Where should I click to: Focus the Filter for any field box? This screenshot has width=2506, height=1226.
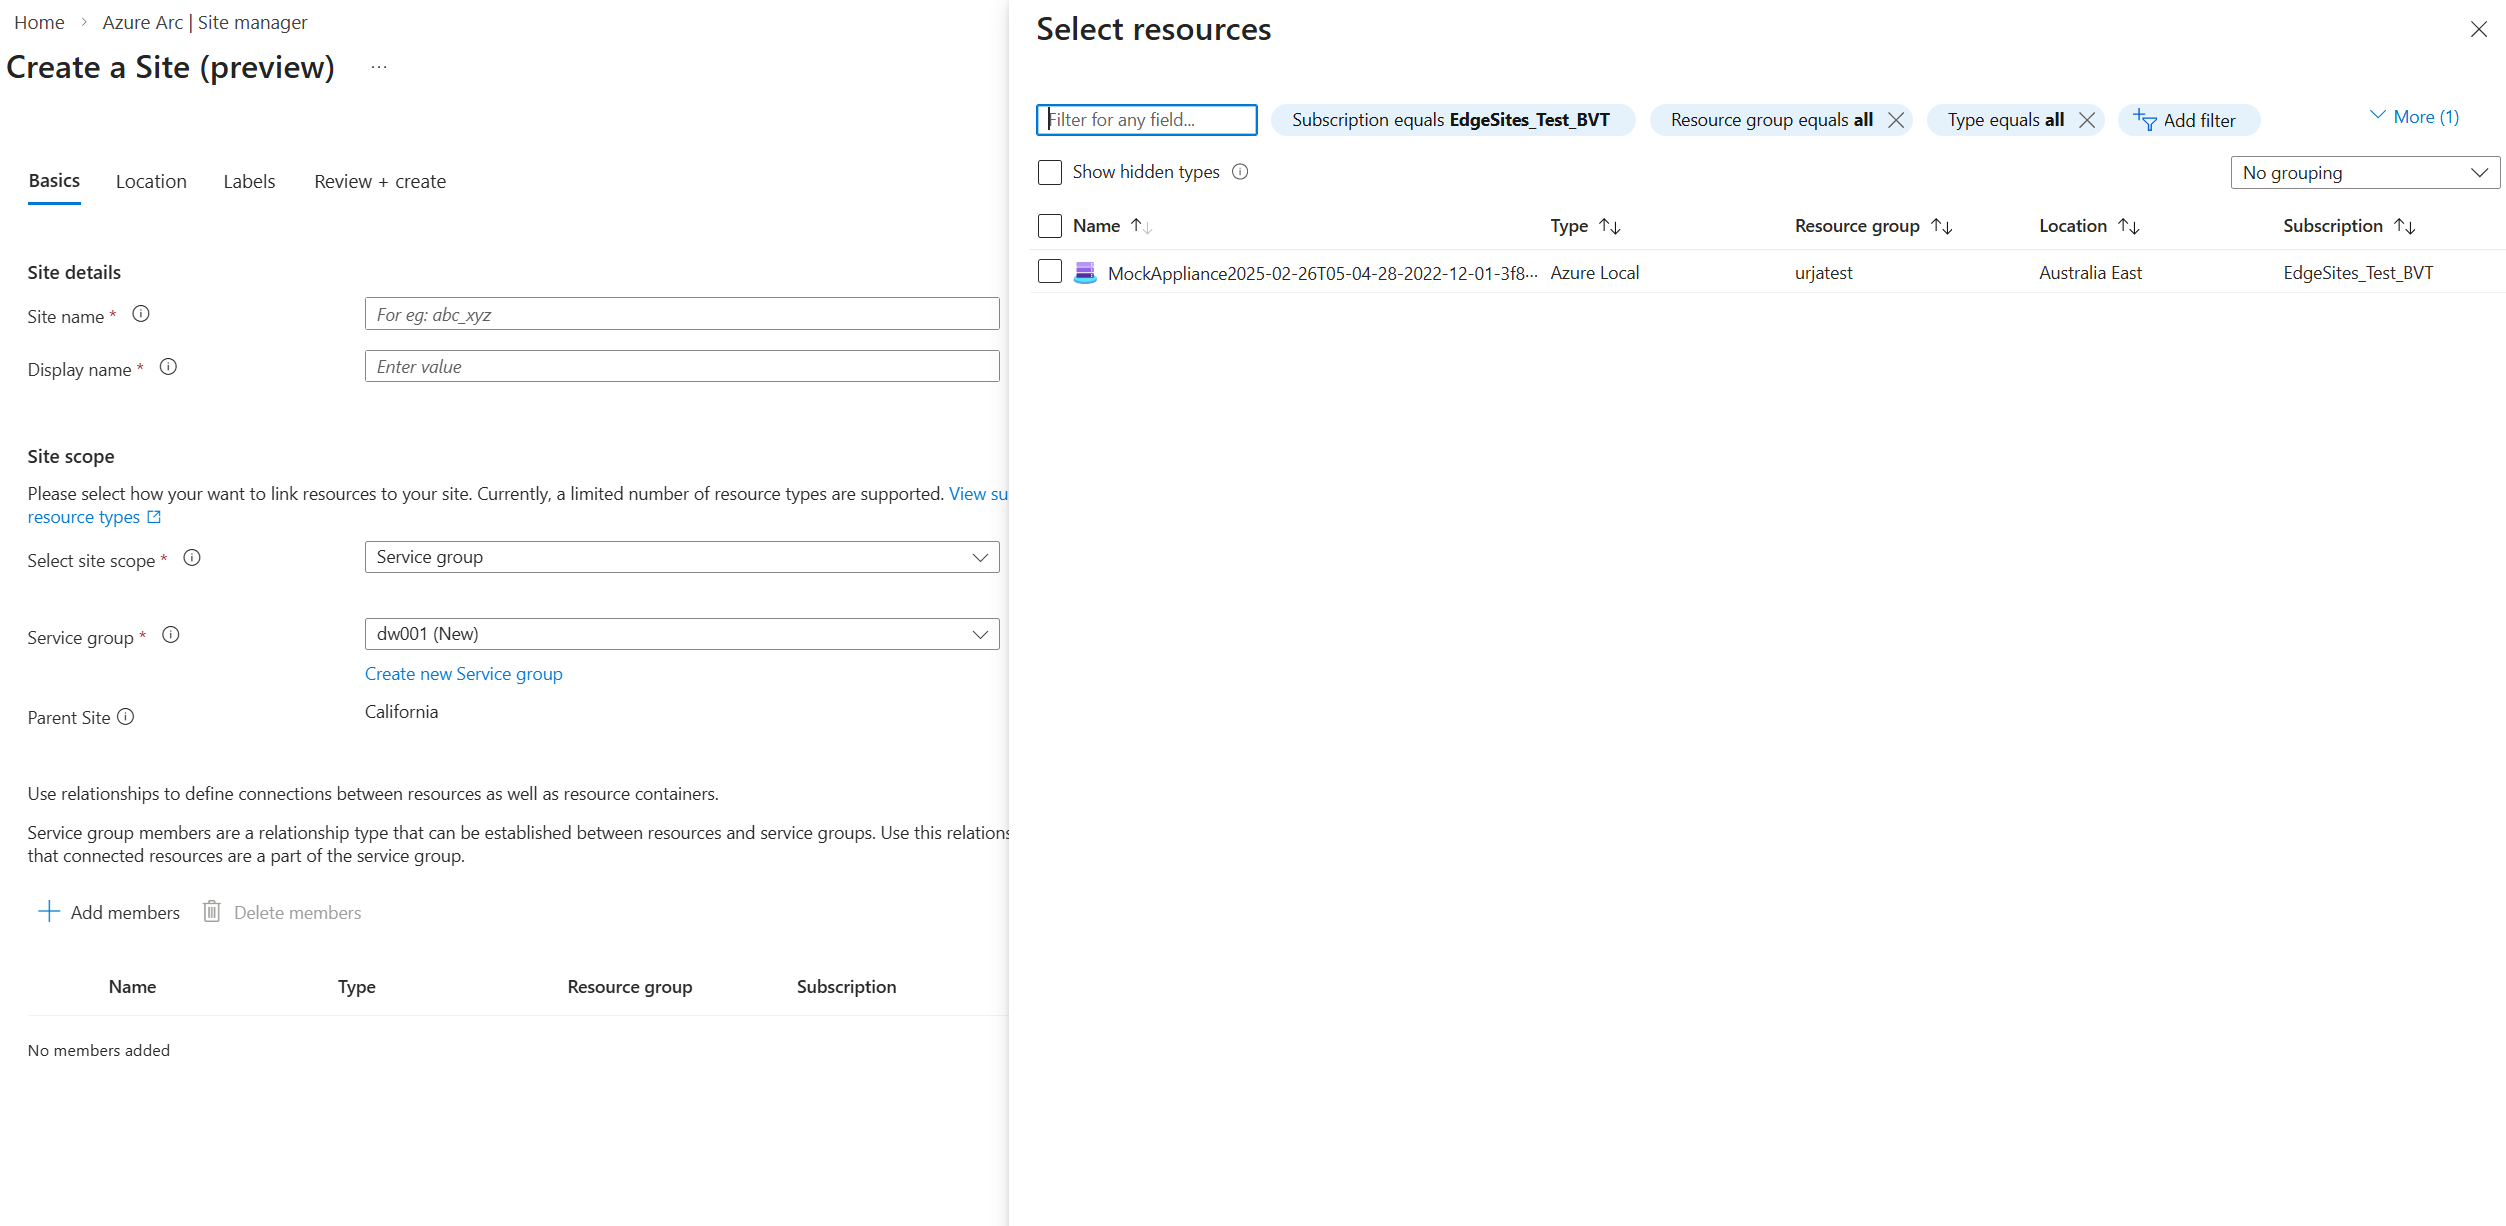pos(1147,120)
